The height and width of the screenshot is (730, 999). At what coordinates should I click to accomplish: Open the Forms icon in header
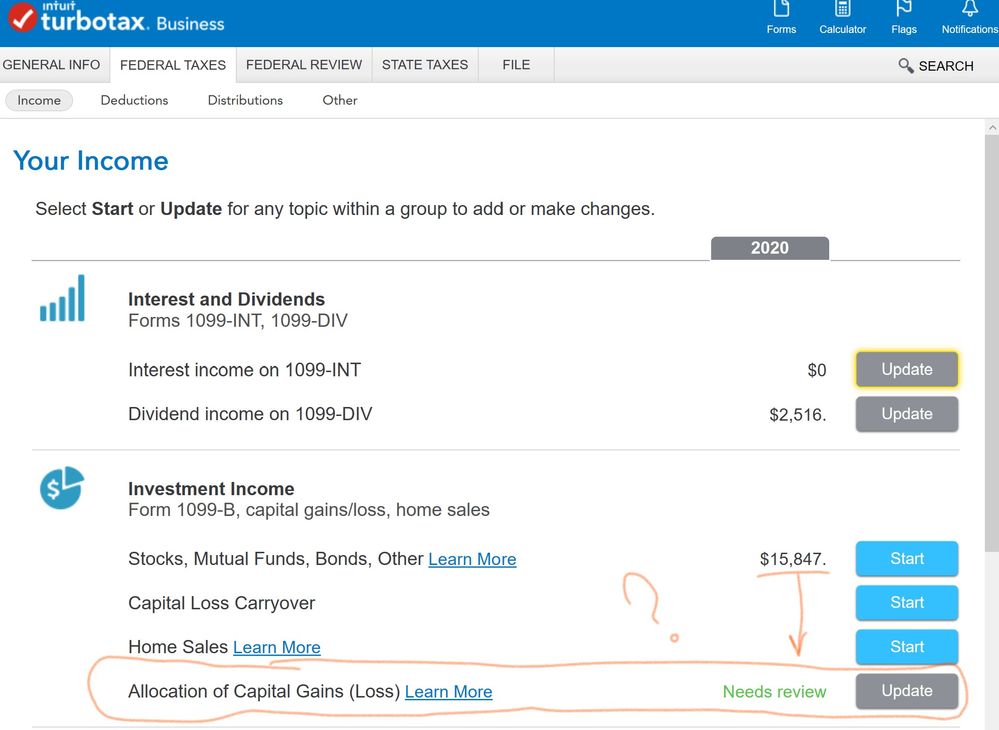point(781,12)
